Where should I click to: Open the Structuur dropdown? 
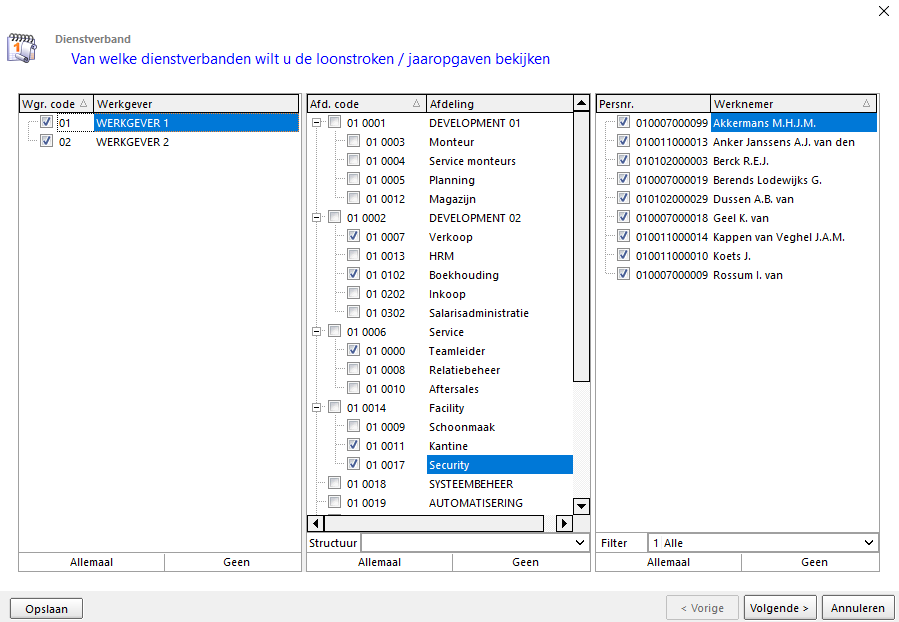[581, 543]
